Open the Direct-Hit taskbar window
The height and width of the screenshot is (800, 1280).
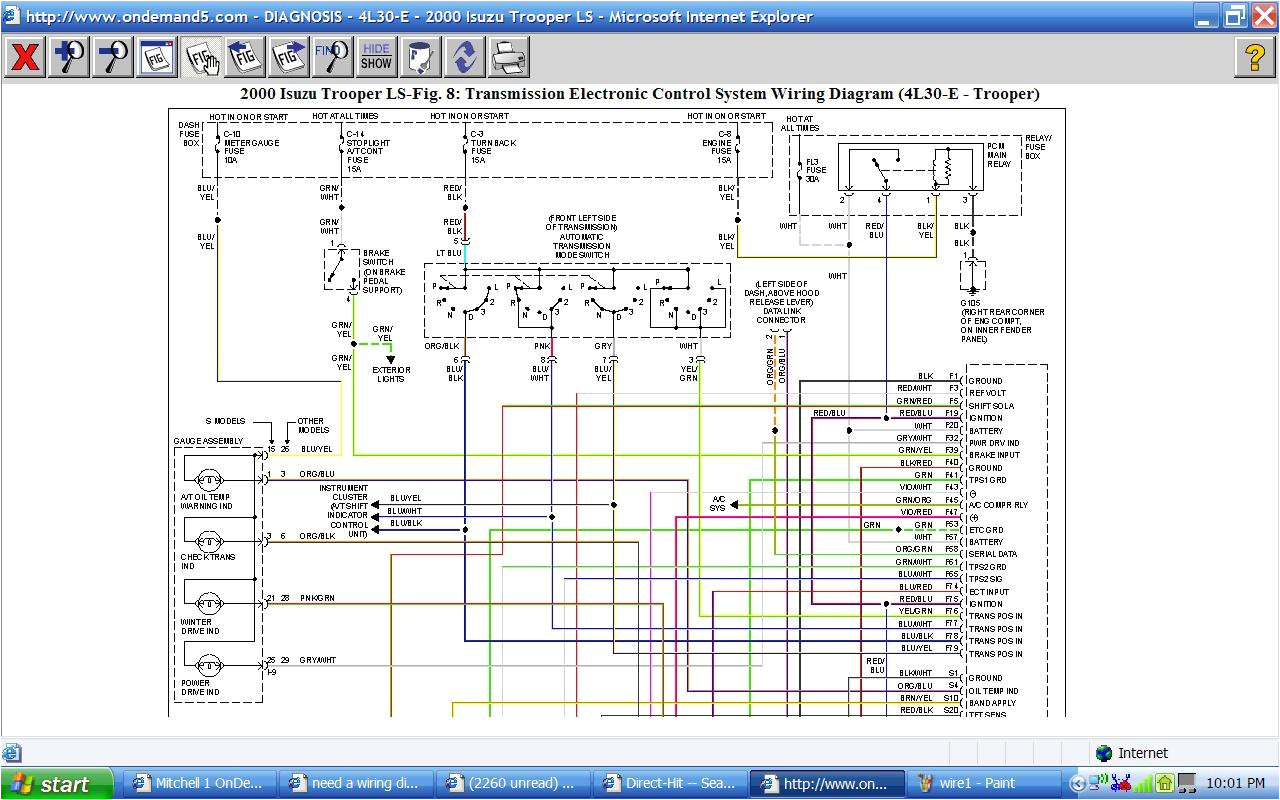point(669,784)
